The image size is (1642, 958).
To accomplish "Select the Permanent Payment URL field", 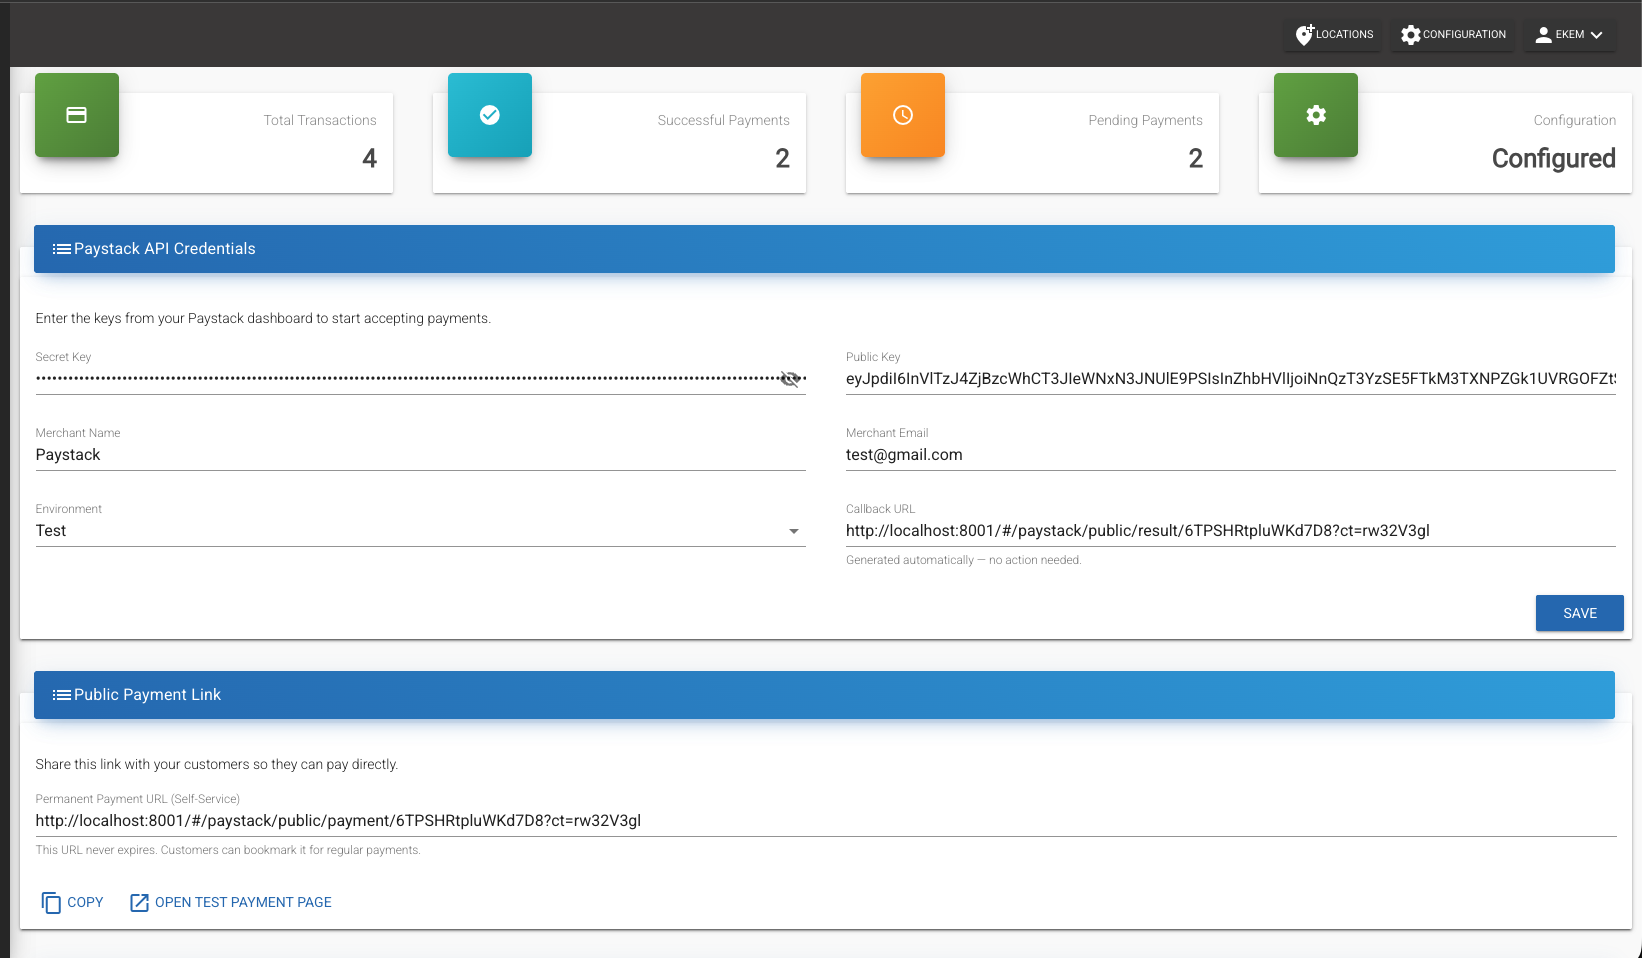I will 826,821.
